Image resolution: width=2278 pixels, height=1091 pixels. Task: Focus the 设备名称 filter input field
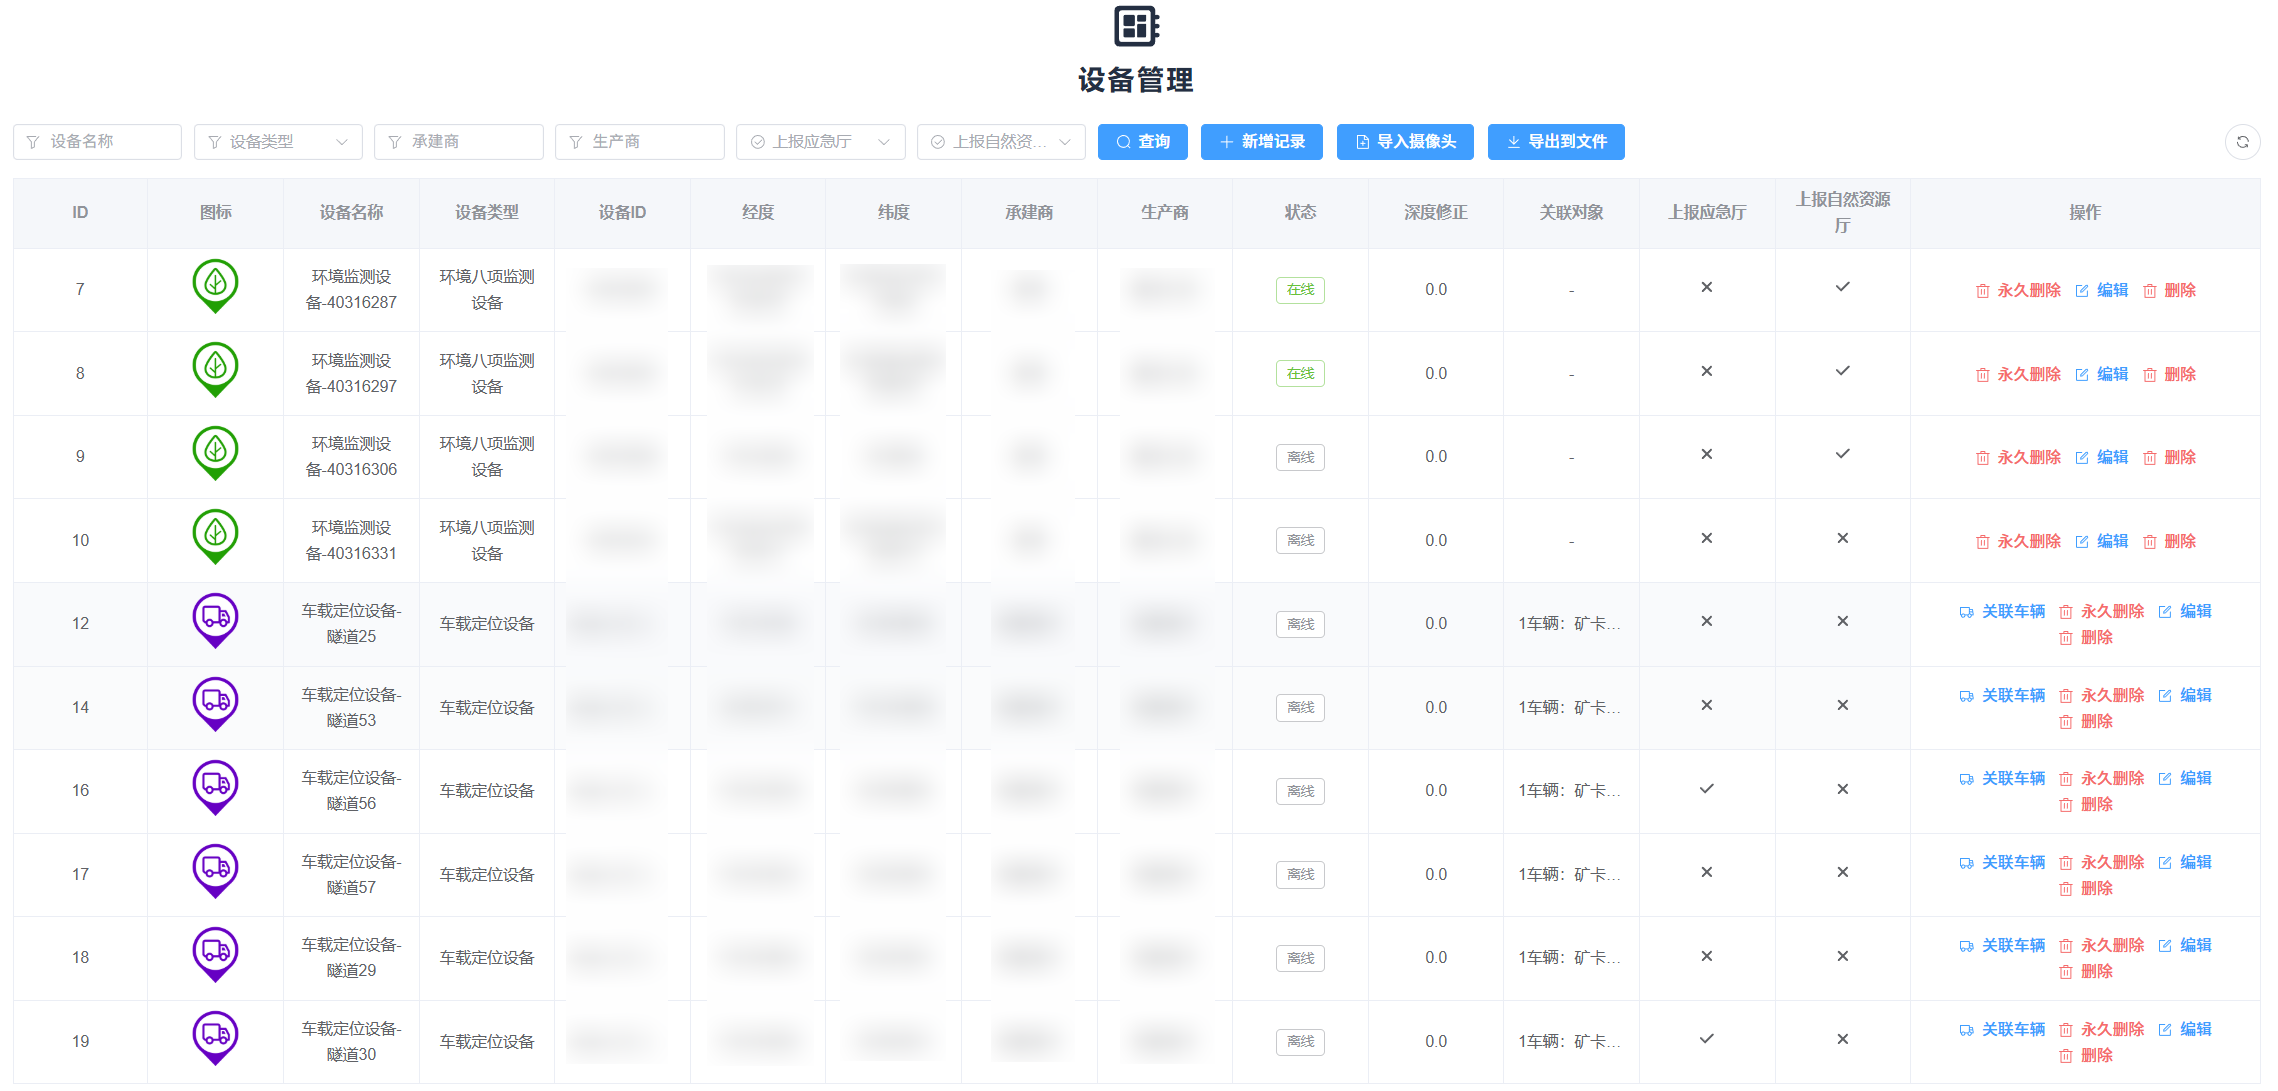pos(98,142)
